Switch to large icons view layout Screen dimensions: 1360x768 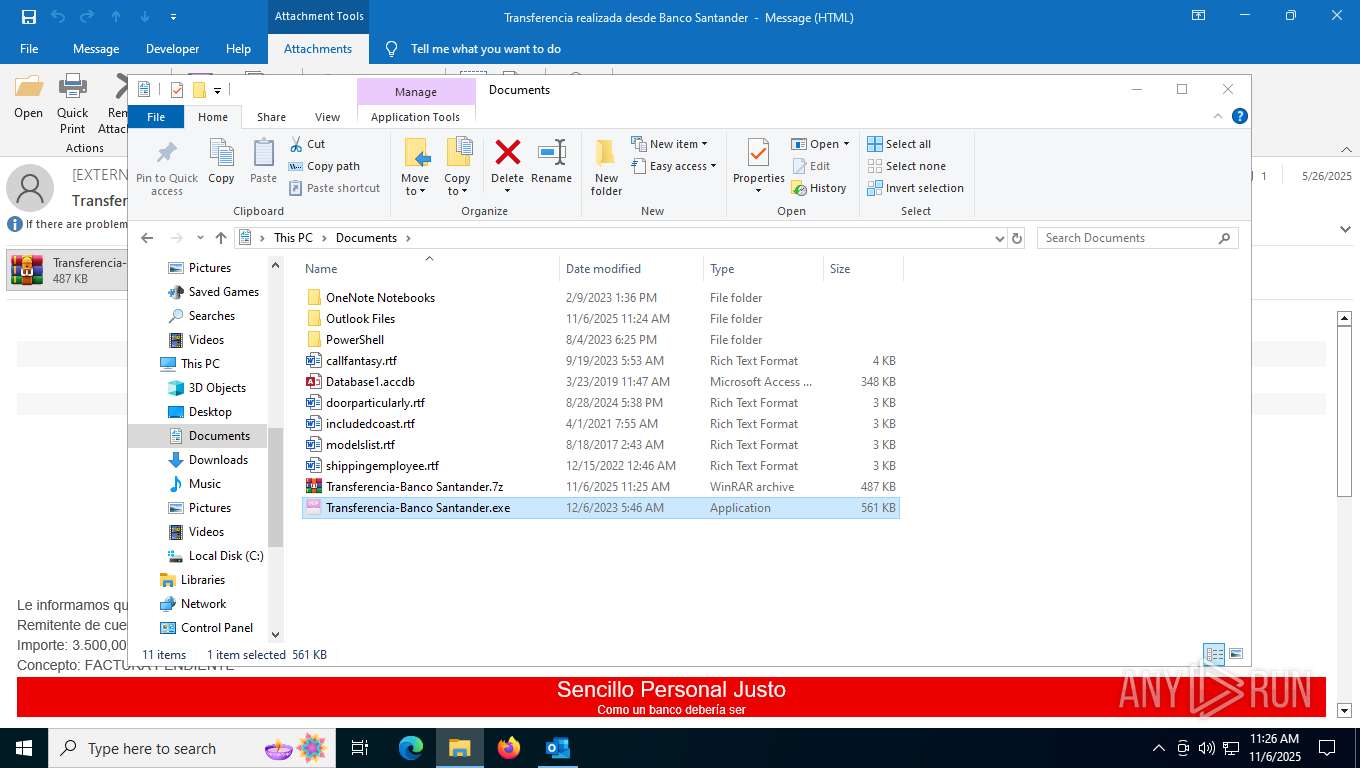pyautogui.click(x=1236, y=655)
